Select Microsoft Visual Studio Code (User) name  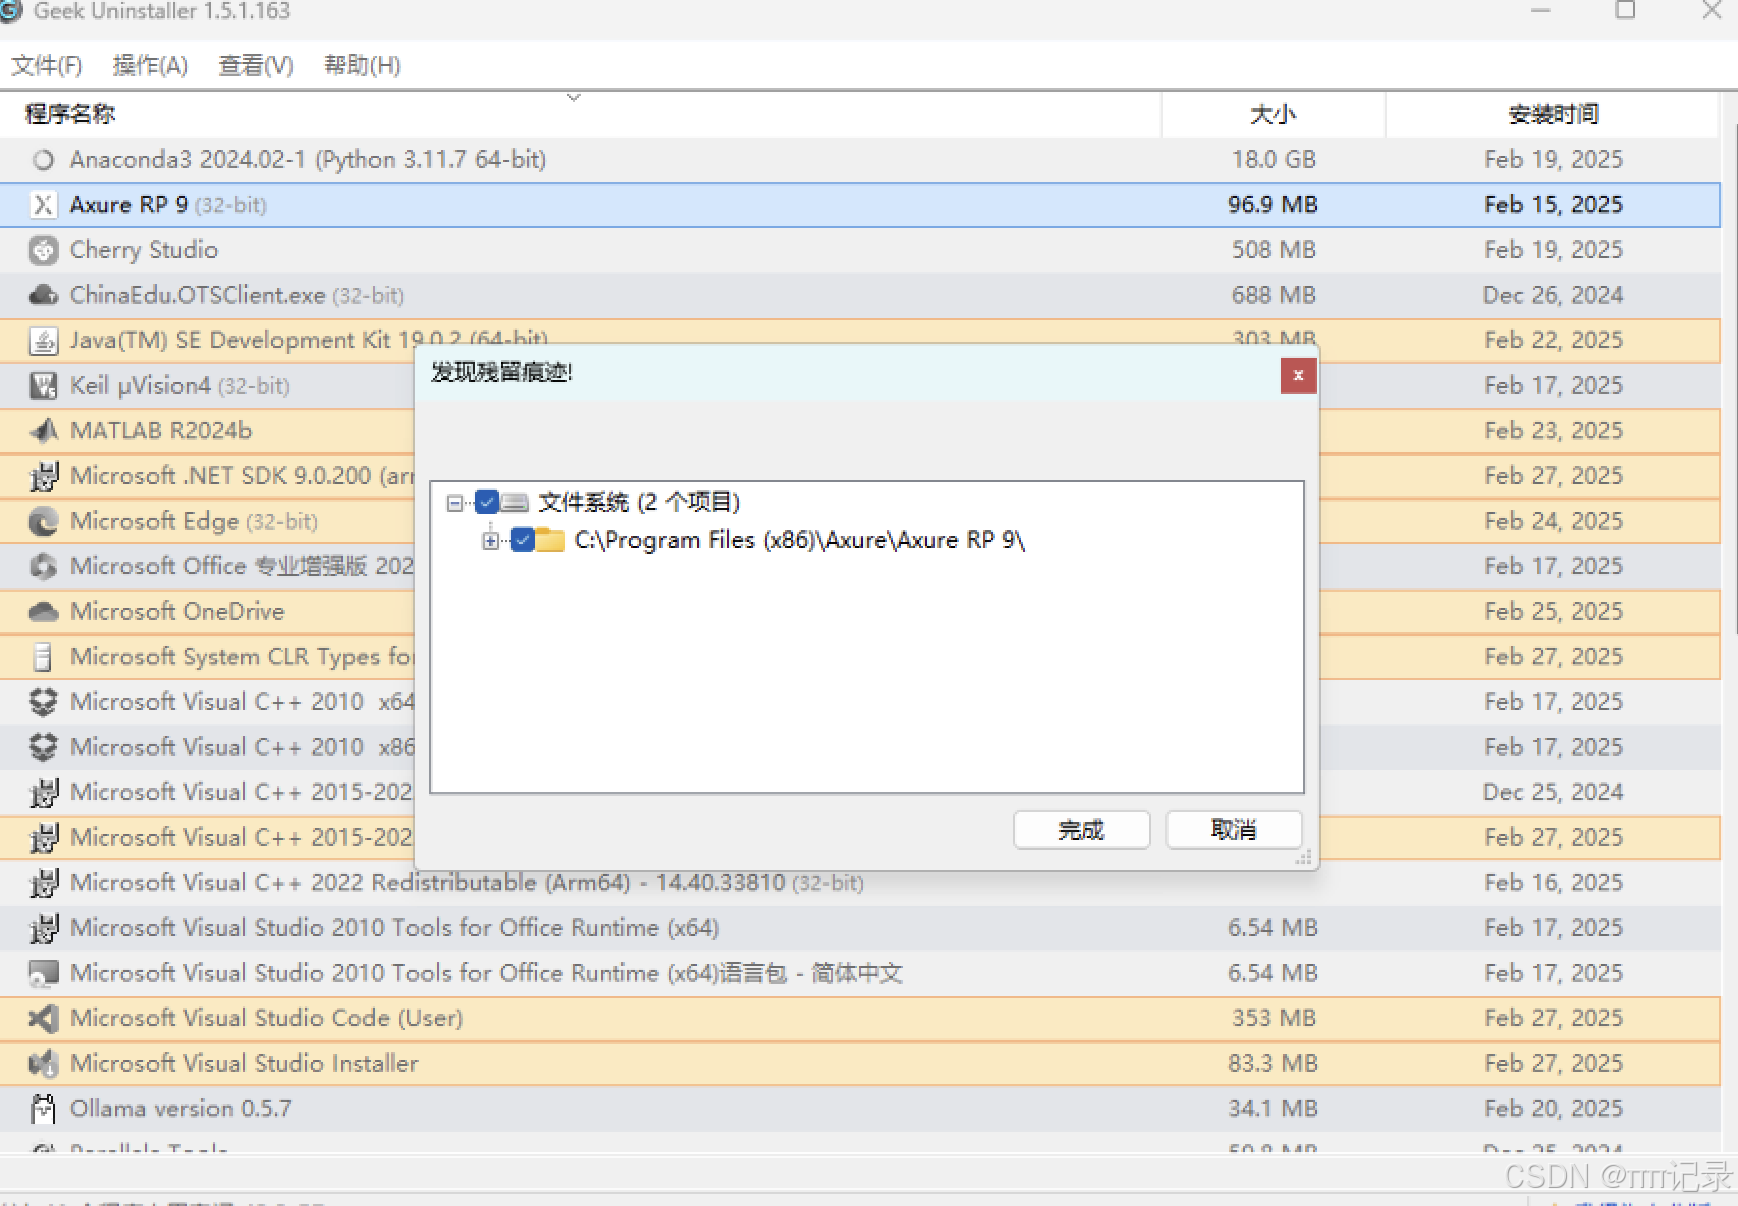click(x=267, y=1018)
